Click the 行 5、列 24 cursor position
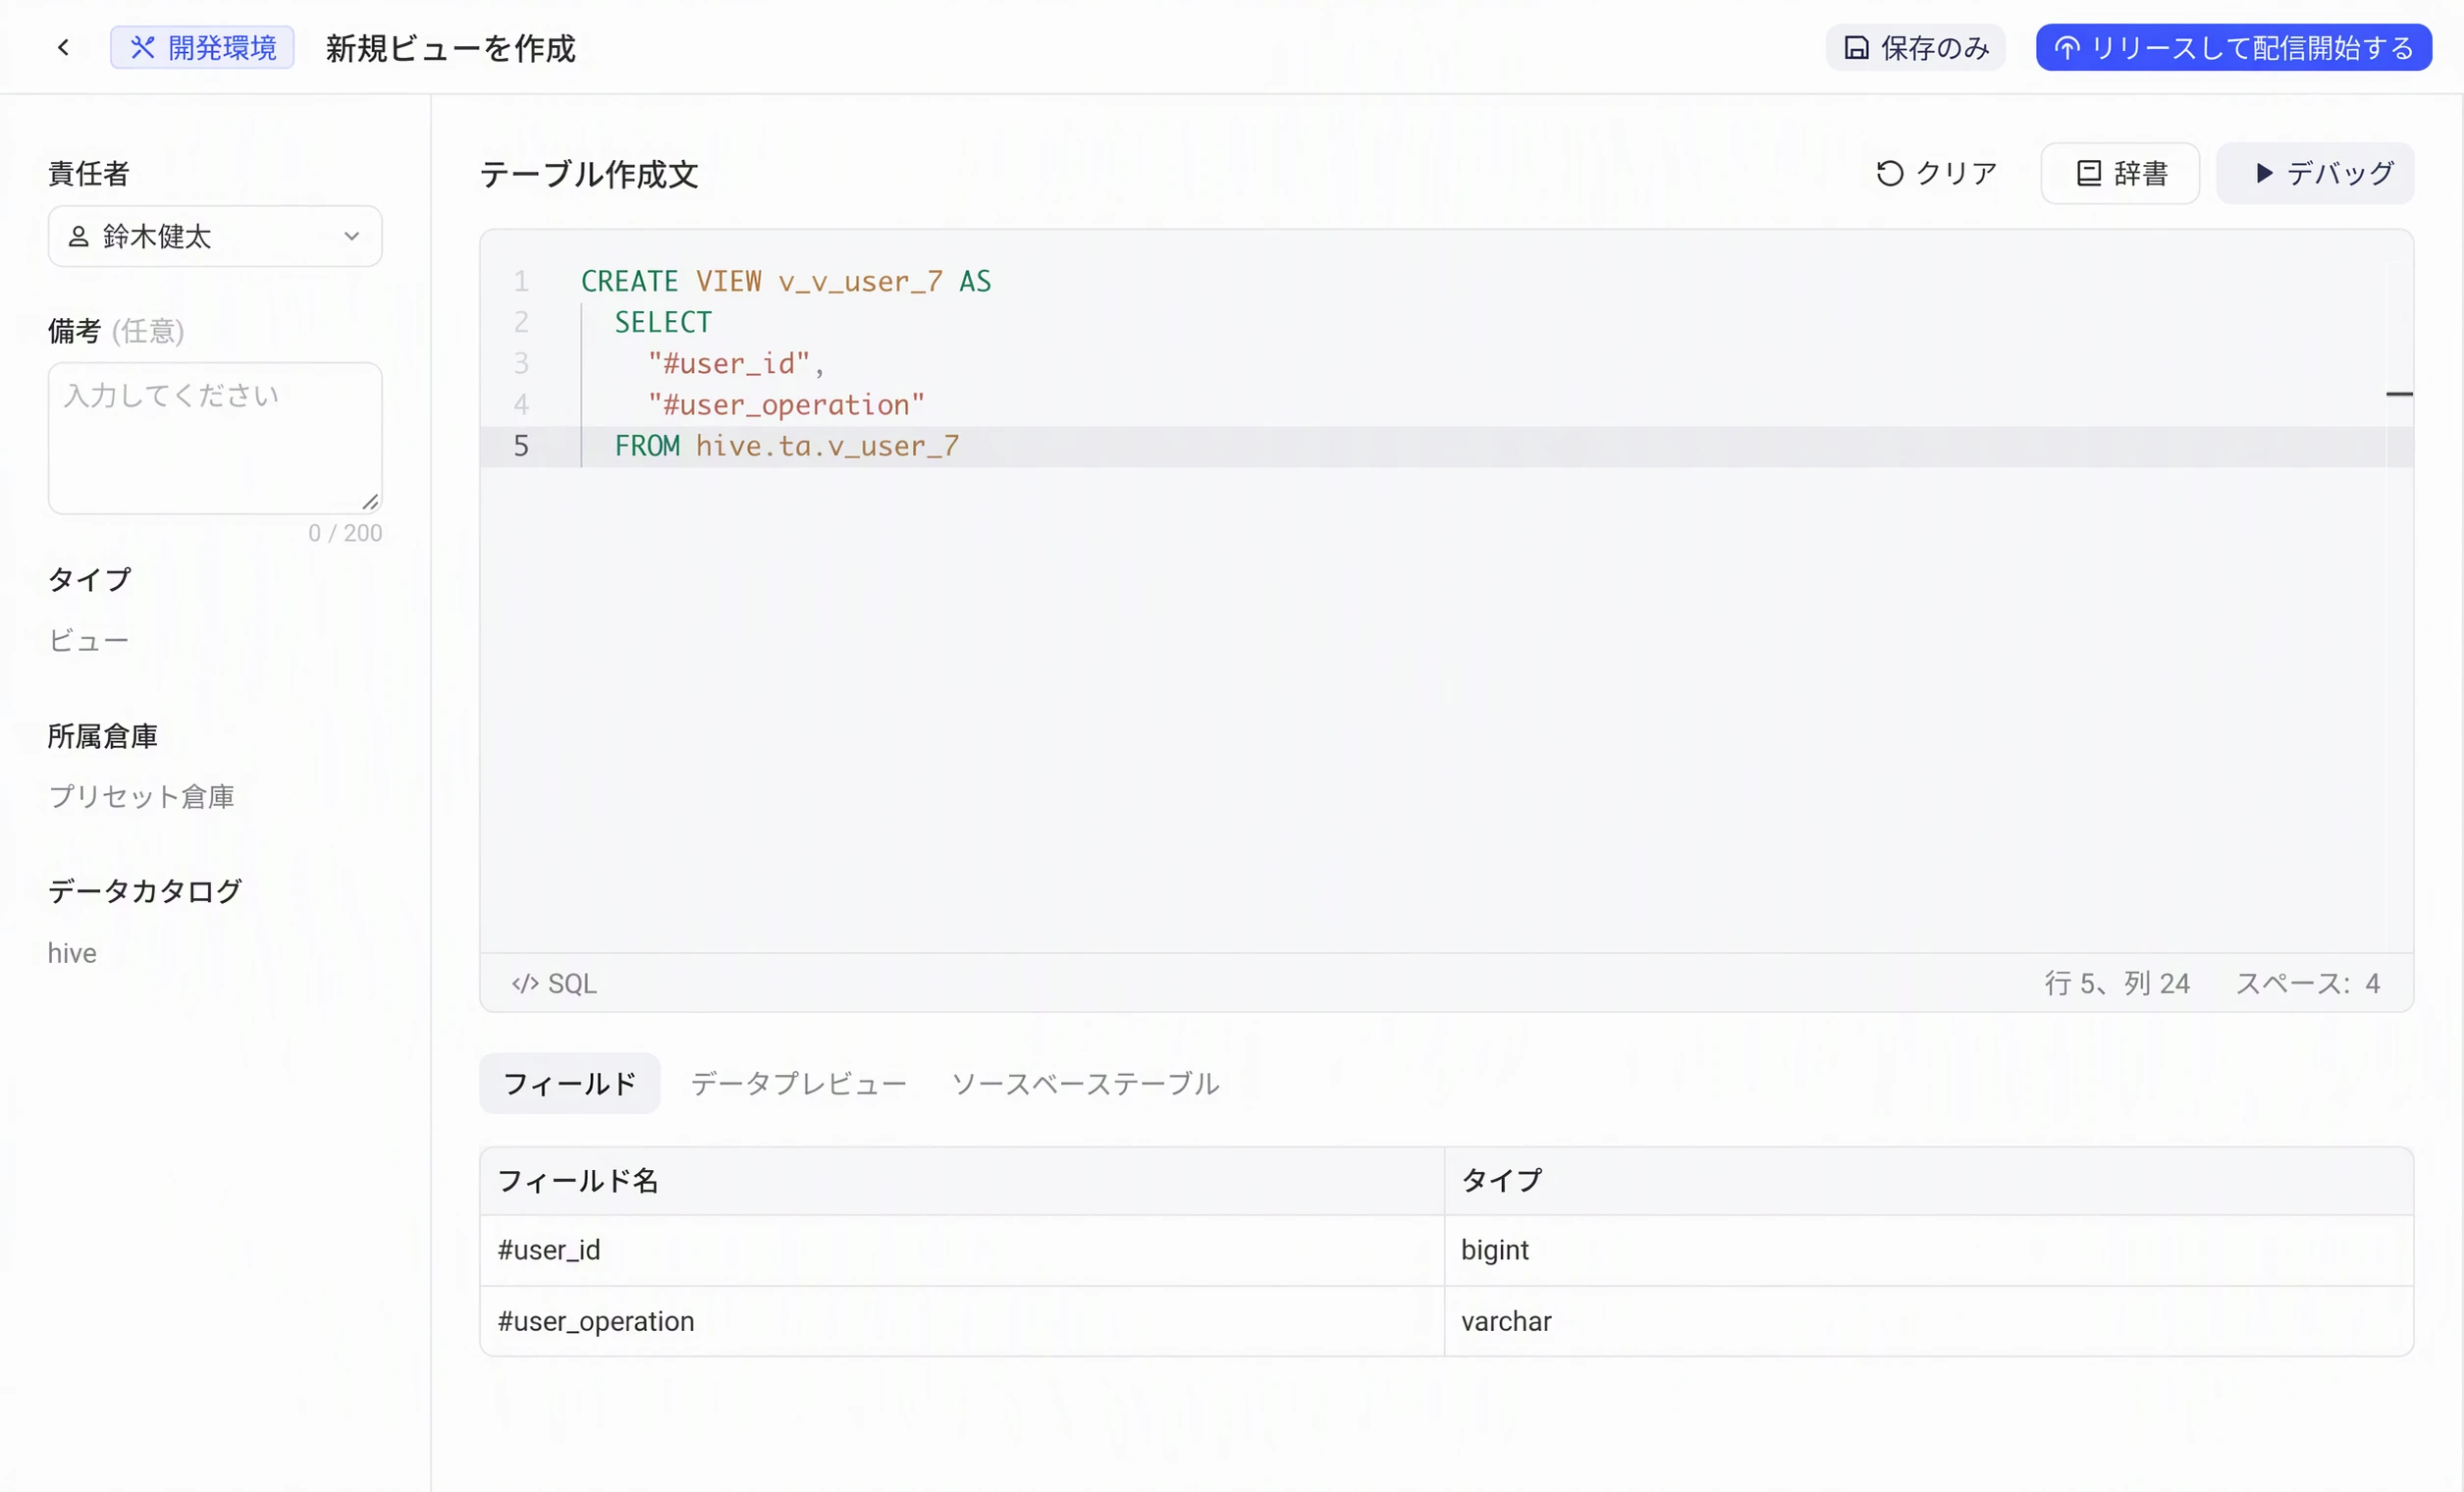The image size is (2464, 1492). point(2116,983)
